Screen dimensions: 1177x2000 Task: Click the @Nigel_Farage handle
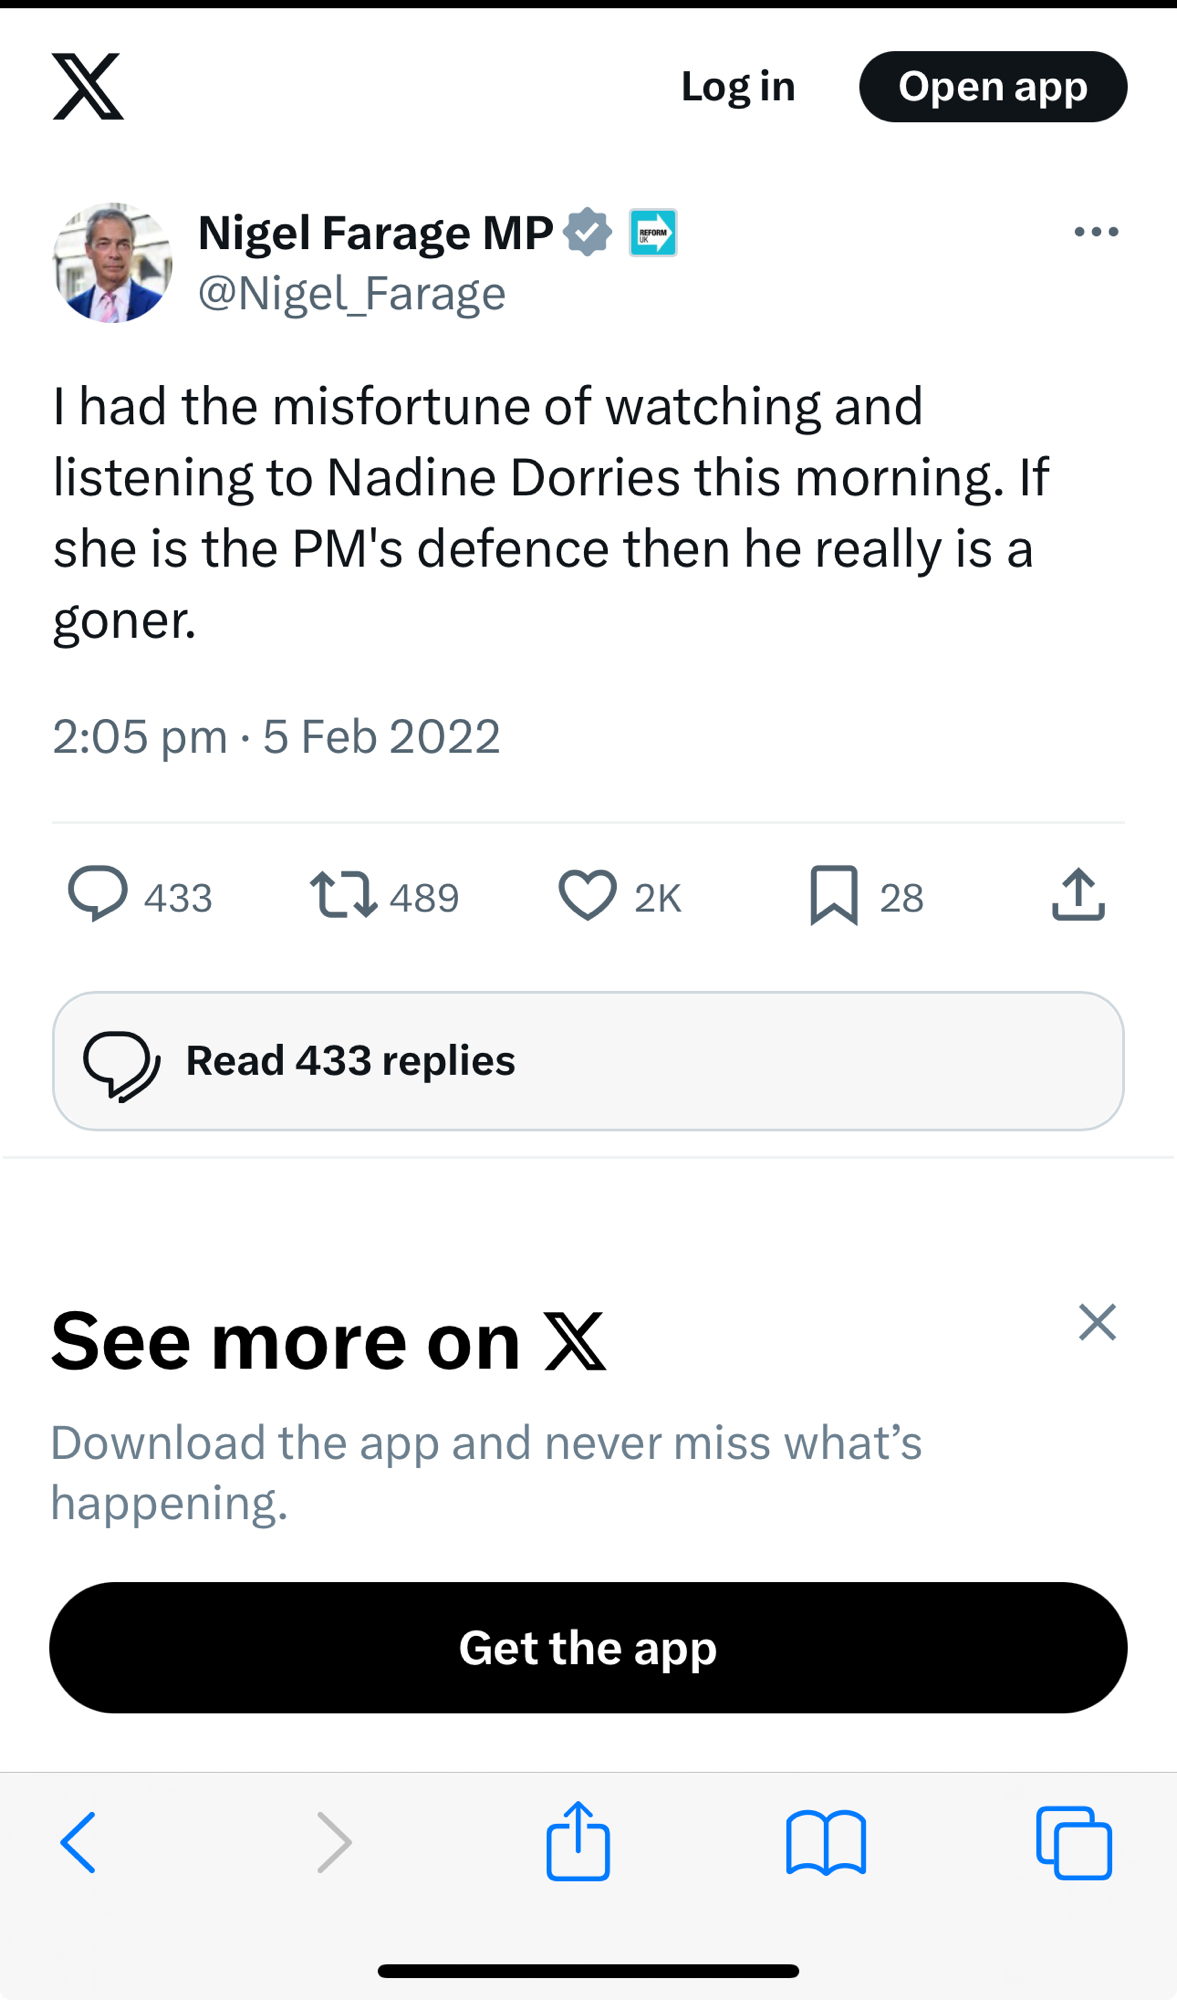352,293
